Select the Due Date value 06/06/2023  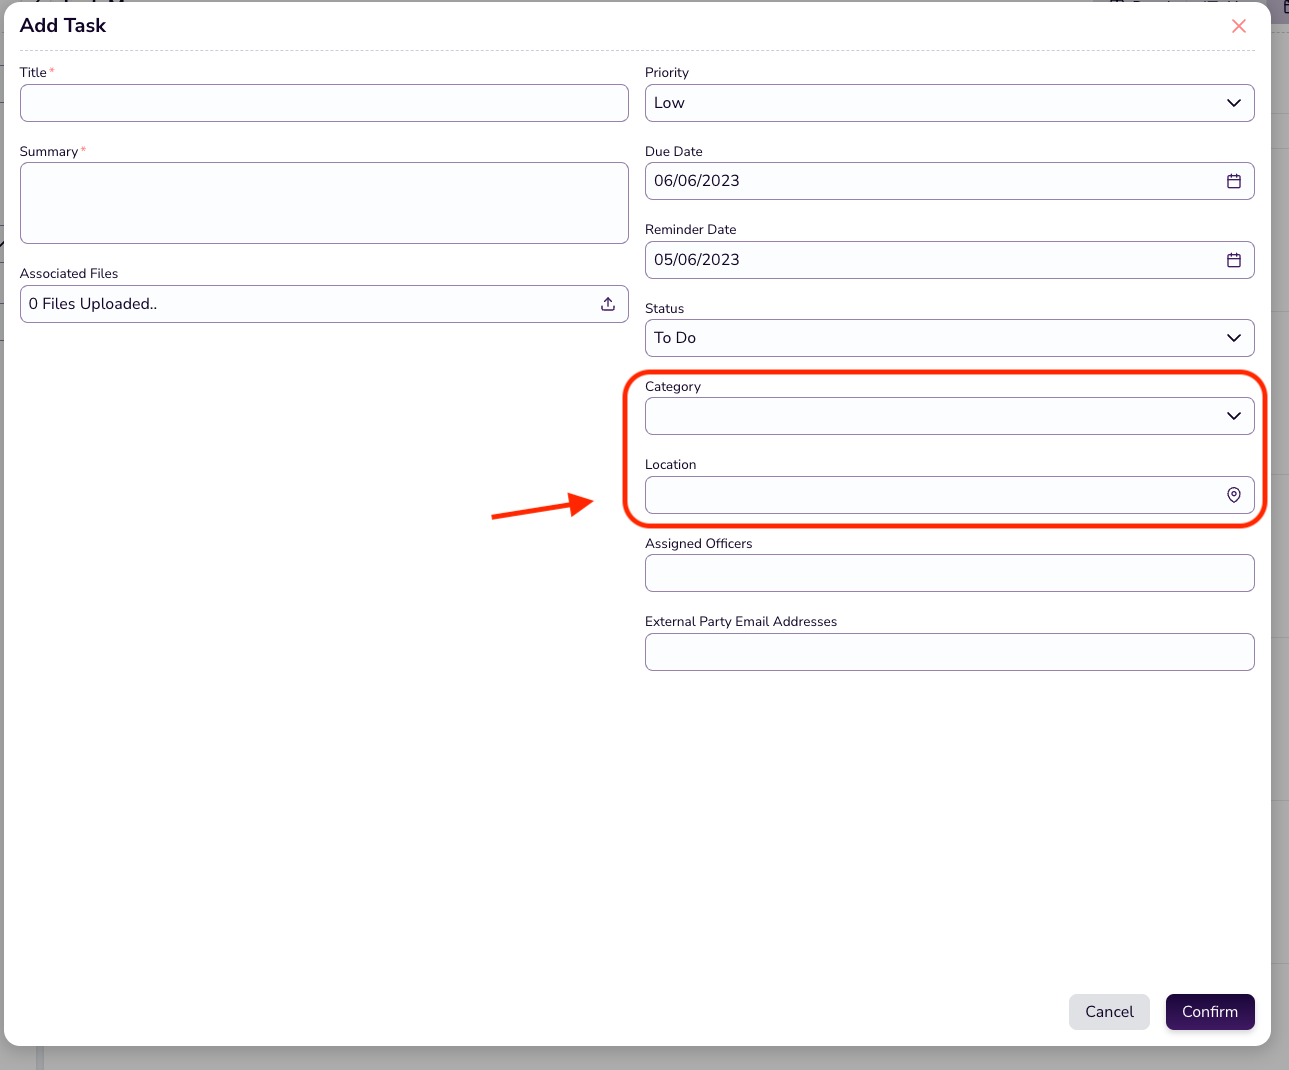coord(697,181)
